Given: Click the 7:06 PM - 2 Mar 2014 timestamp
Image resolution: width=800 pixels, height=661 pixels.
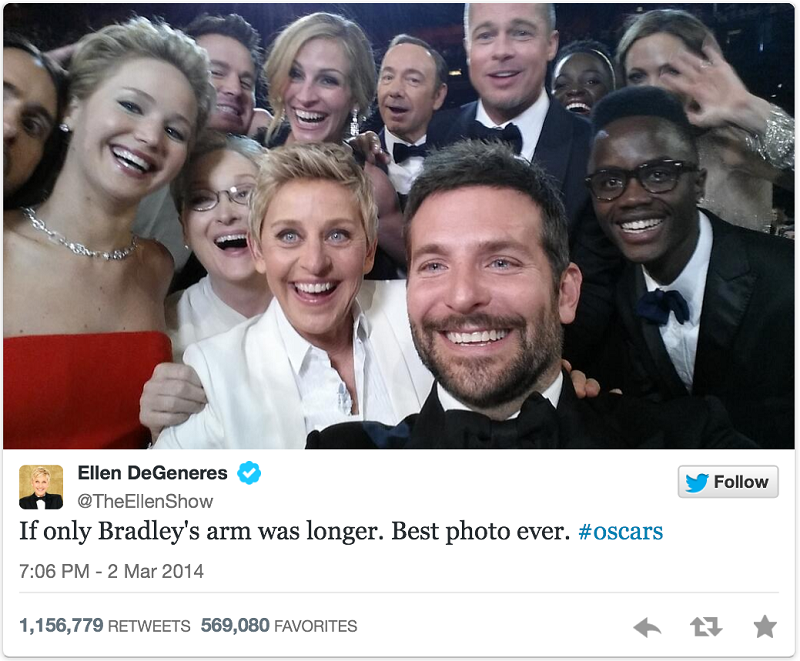Looking at the screenshot, I should [x=111, y=571].
